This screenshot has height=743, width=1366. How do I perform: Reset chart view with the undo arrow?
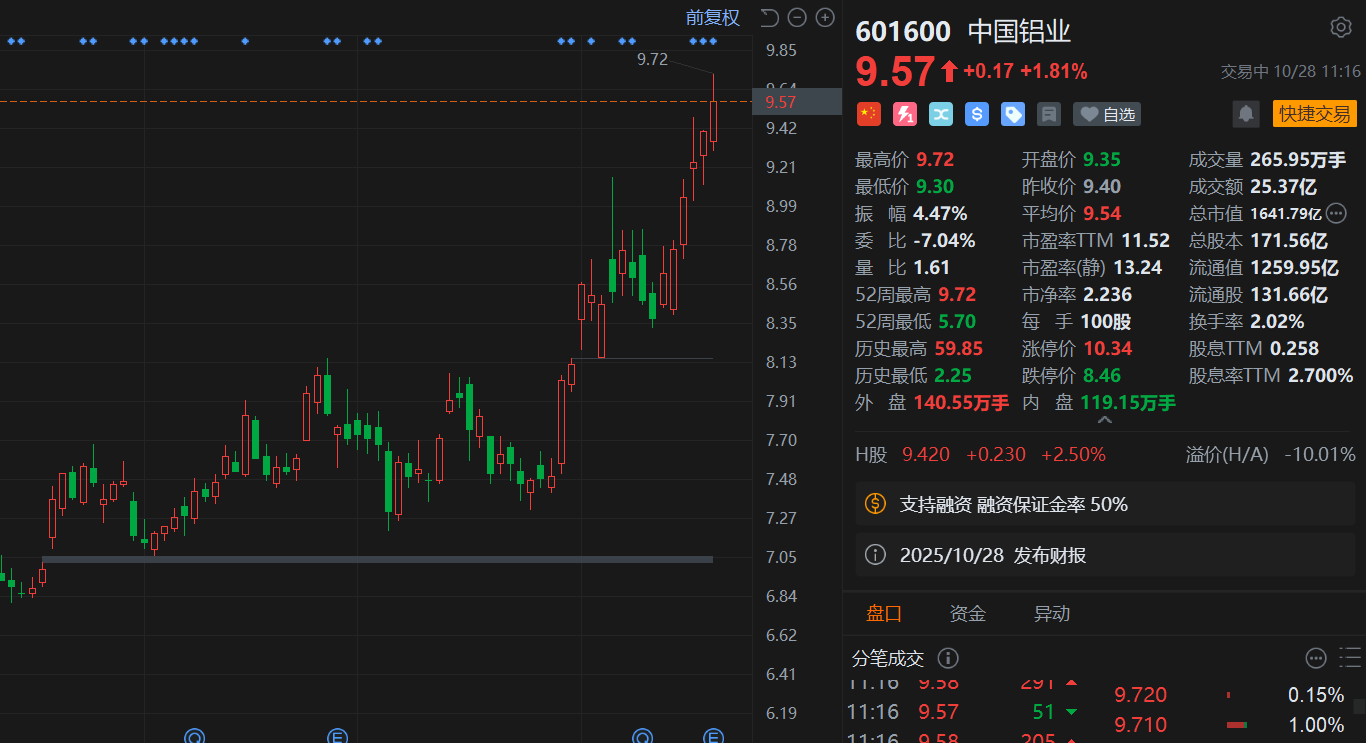pyautogui.click(x=769, y=17)
